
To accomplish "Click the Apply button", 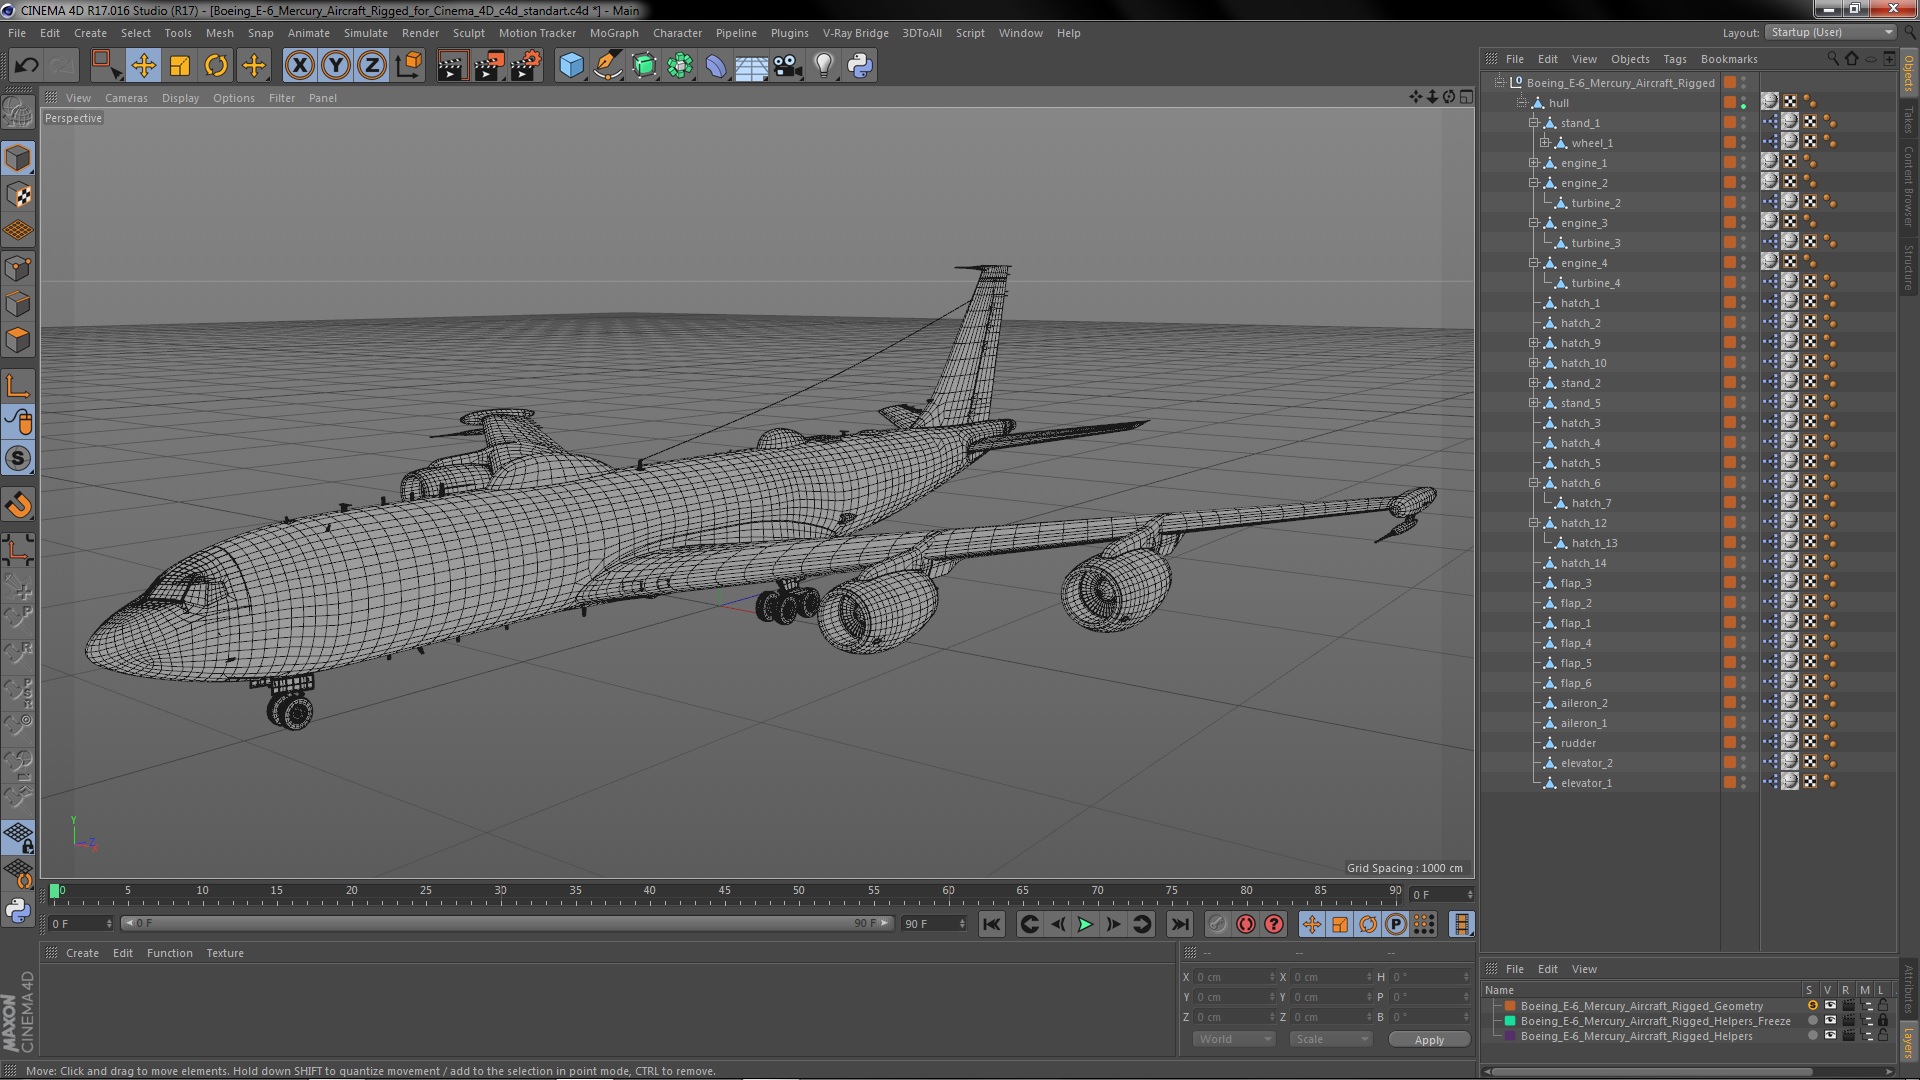I will point(1429,1040).
